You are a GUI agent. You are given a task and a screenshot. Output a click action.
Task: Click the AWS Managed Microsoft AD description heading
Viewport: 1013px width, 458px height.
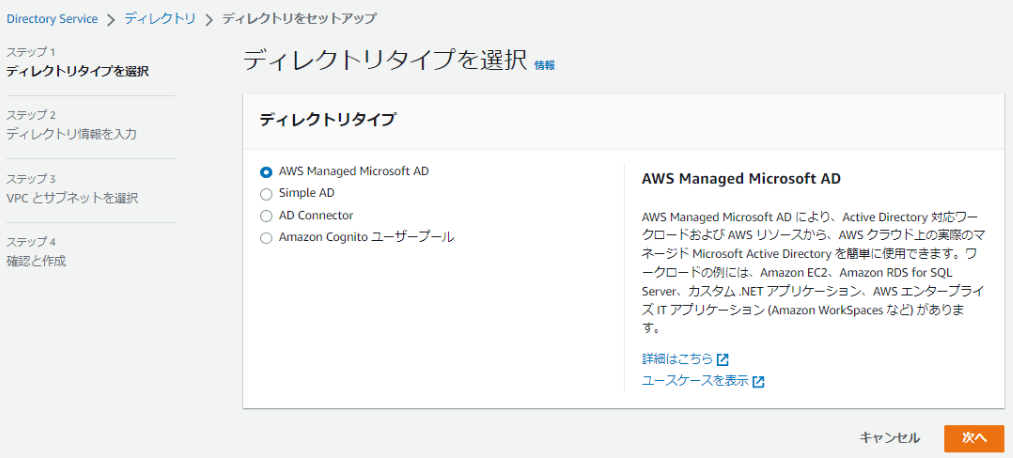(741, 179)
